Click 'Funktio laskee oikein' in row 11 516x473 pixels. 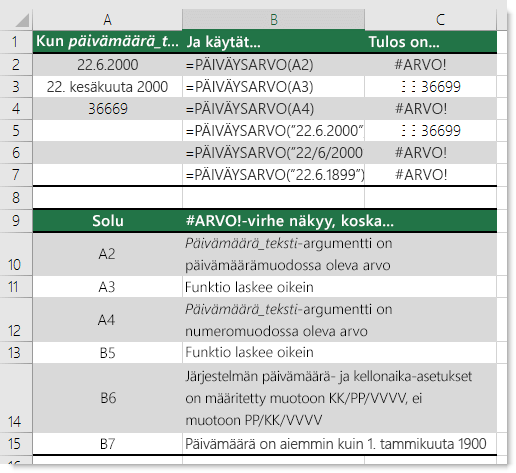tap(249, 287)
